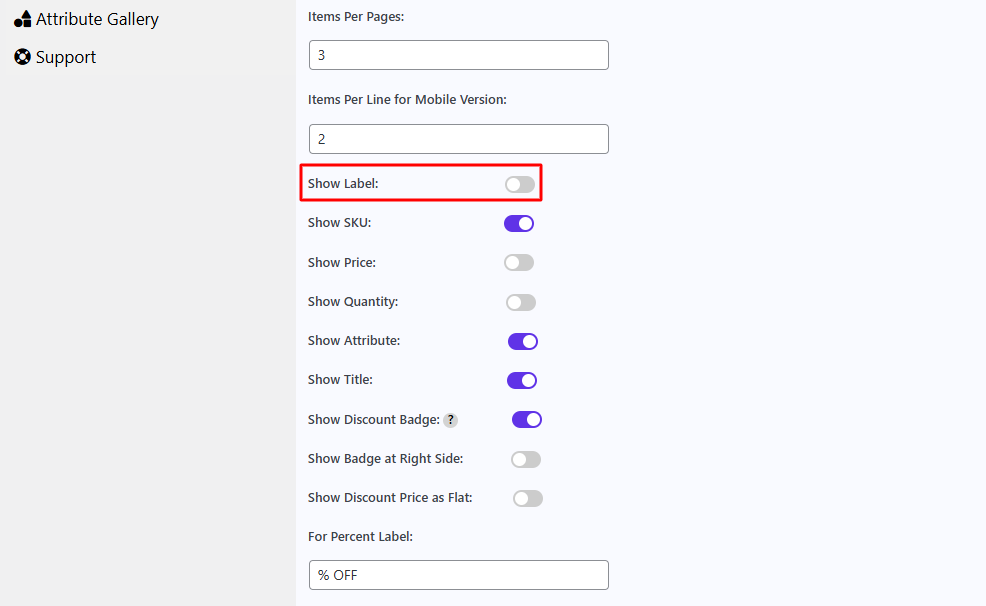Click the Show Discount Badge label text
Image resolution: width=986 pixels, height=606 pixels.
374,419
